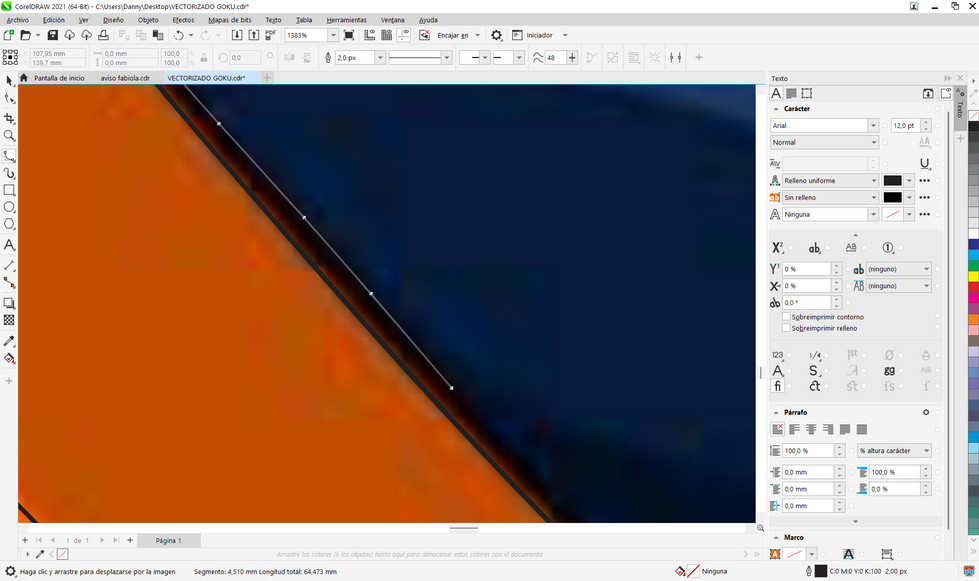
Task: Toggle show rulers button in toolbar
Action: pos(370,36)
